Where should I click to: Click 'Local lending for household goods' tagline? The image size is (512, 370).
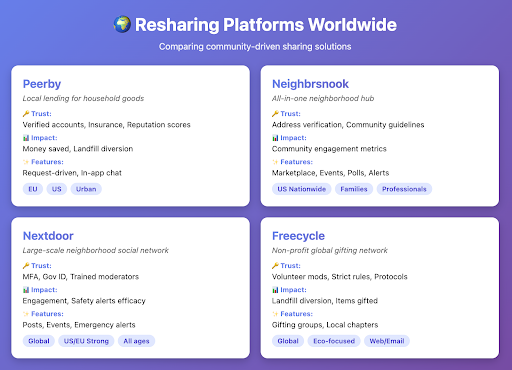(x=83, y=98)
